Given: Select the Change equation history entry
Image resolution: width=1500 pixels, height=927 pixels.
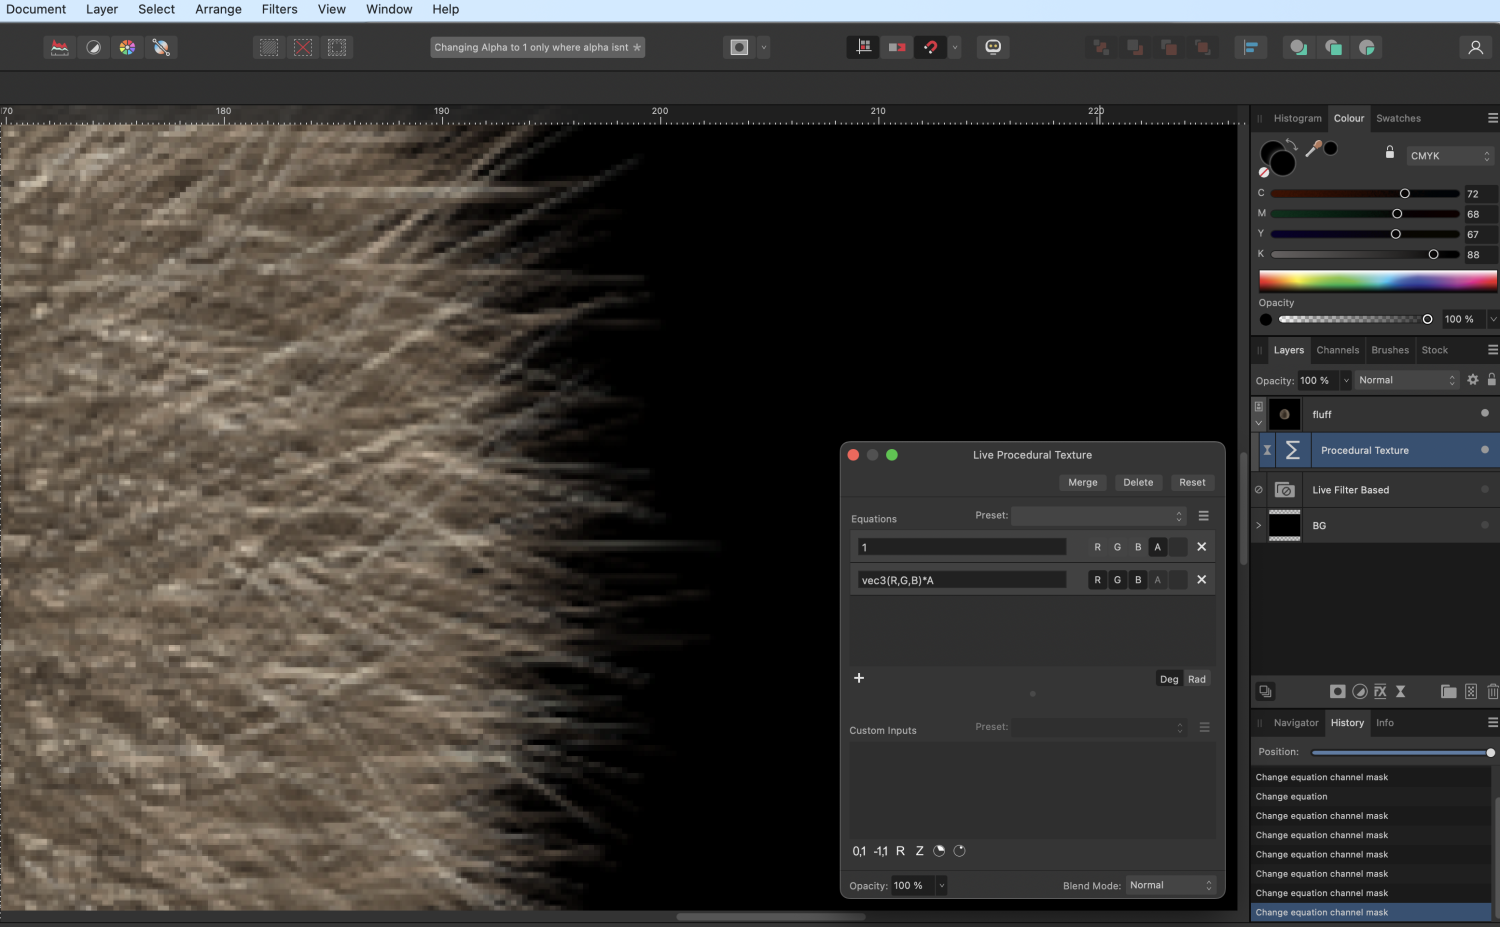Looking at the screenshot, I should click(x=1292, y=796).
